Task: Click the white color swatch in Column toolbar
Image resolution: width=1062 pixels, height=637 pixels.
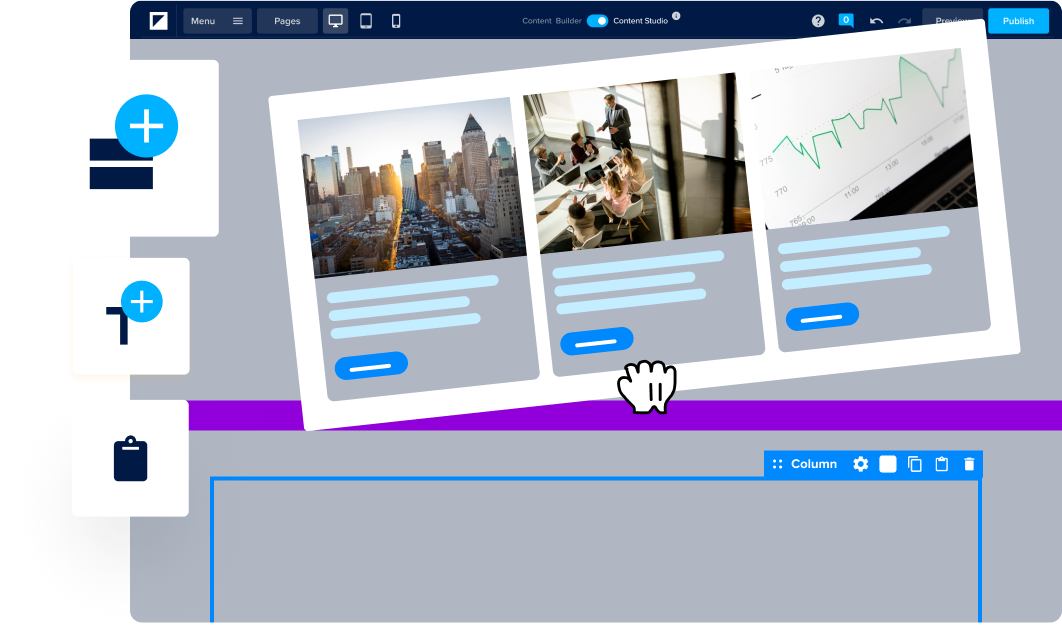Action: (x=888, y=464)
